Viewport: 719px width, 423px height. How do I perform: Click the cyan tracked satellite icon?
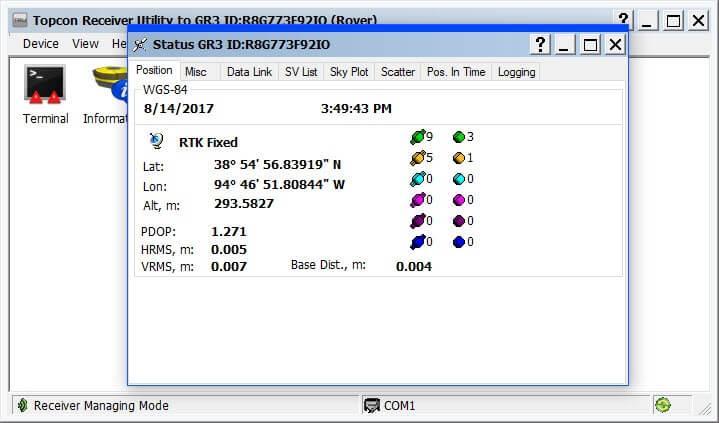tap(417, 179)
